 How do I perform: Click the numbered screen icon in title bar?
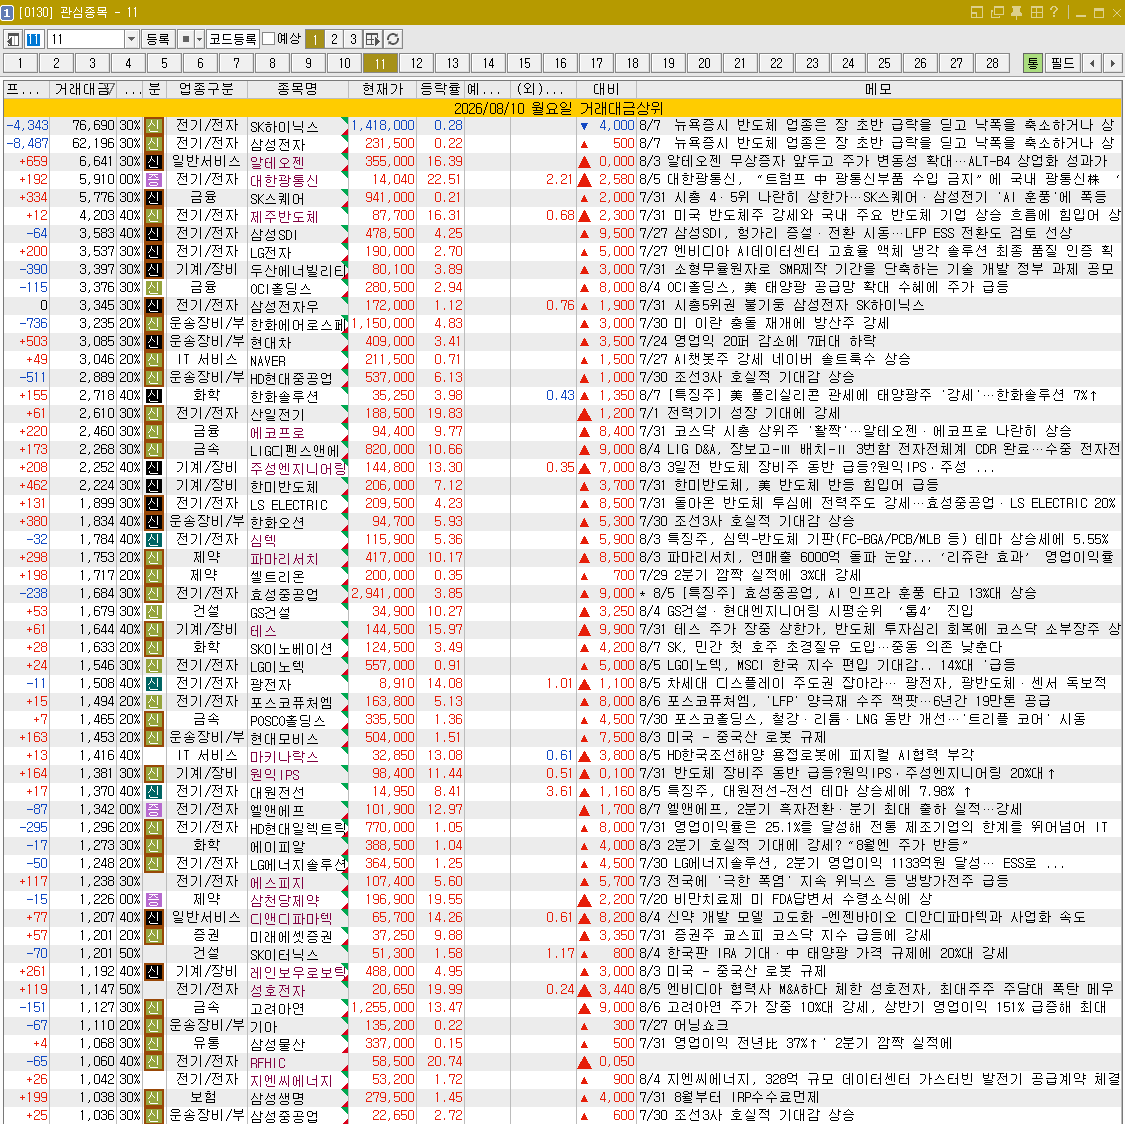click(x=7, y=12)
